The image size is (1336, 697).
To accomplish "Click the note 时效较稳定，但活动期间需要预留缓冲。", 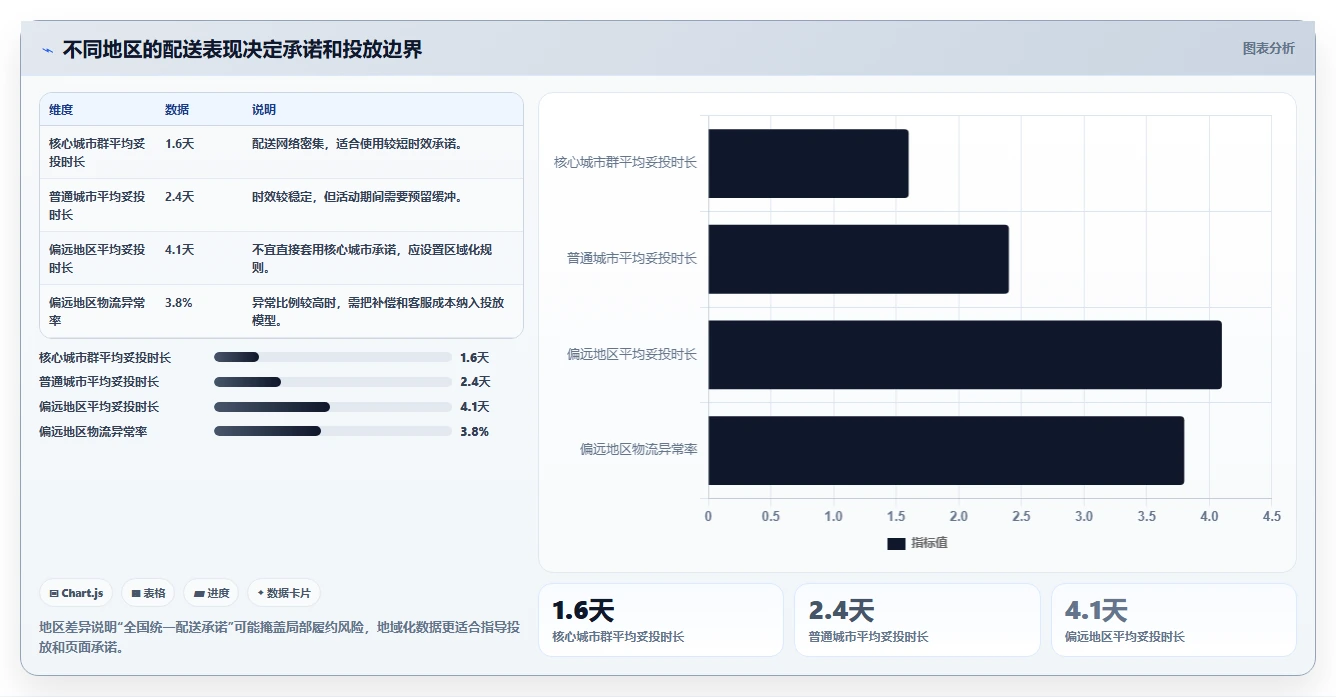I will tap(356, 197).
